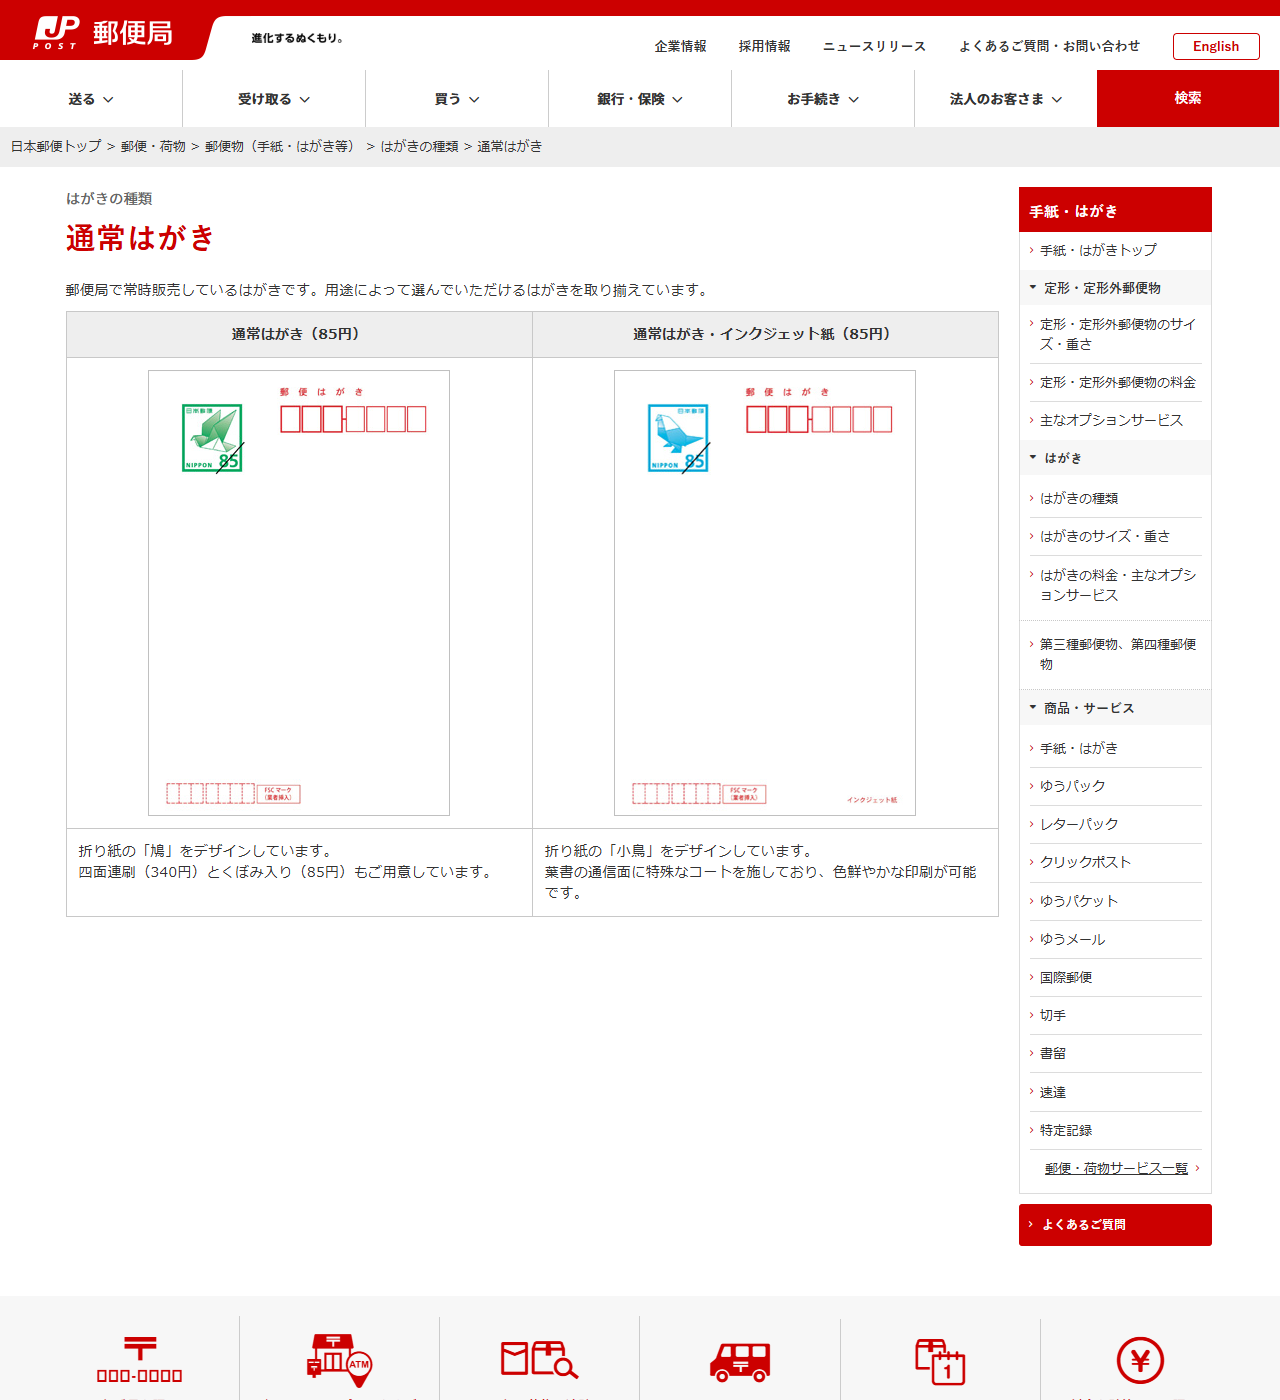Open the post office ATM locator icon

click(x=339, y=1360)
